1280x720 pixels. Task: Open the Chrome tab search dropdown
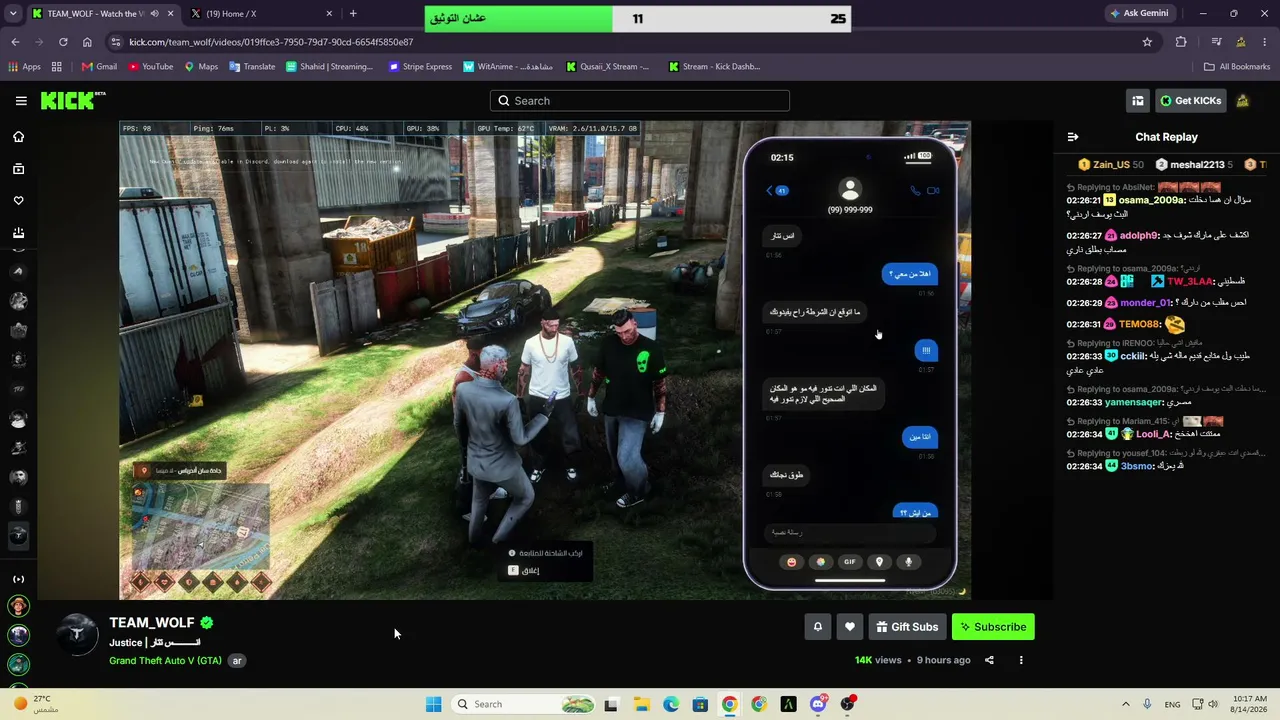pyautogui.click(x=12, y=14)
